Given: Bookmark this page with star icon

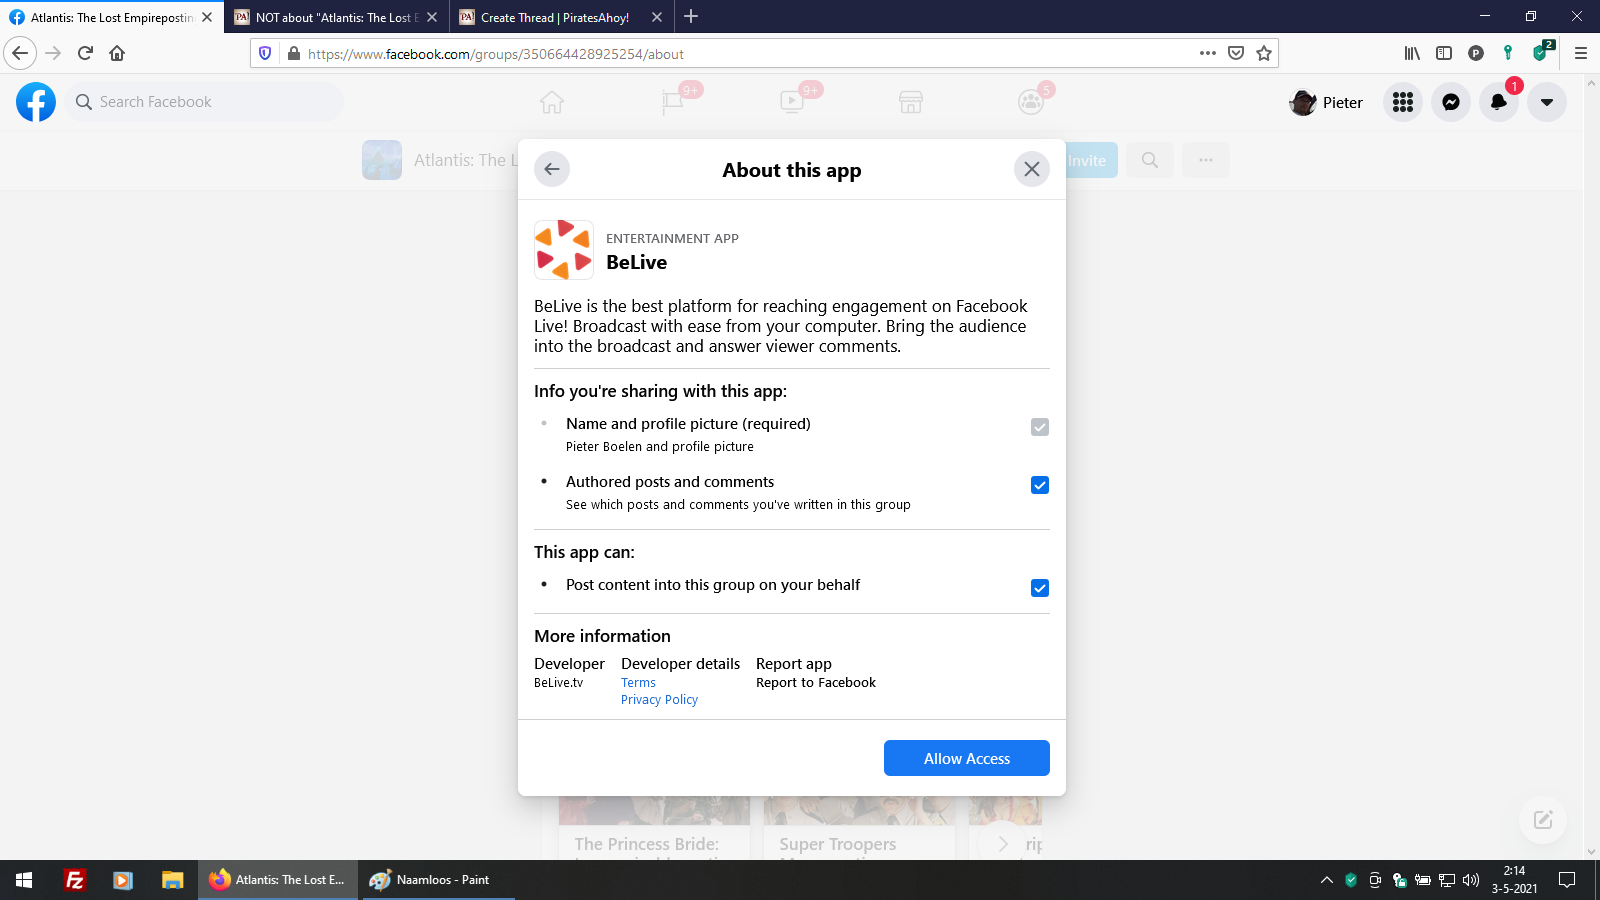Looking at the screenshot, I should [1264, 53].
